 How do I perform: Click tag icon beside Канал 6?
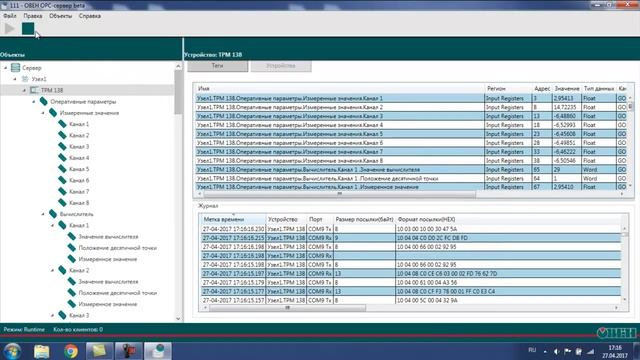point(62,180)
